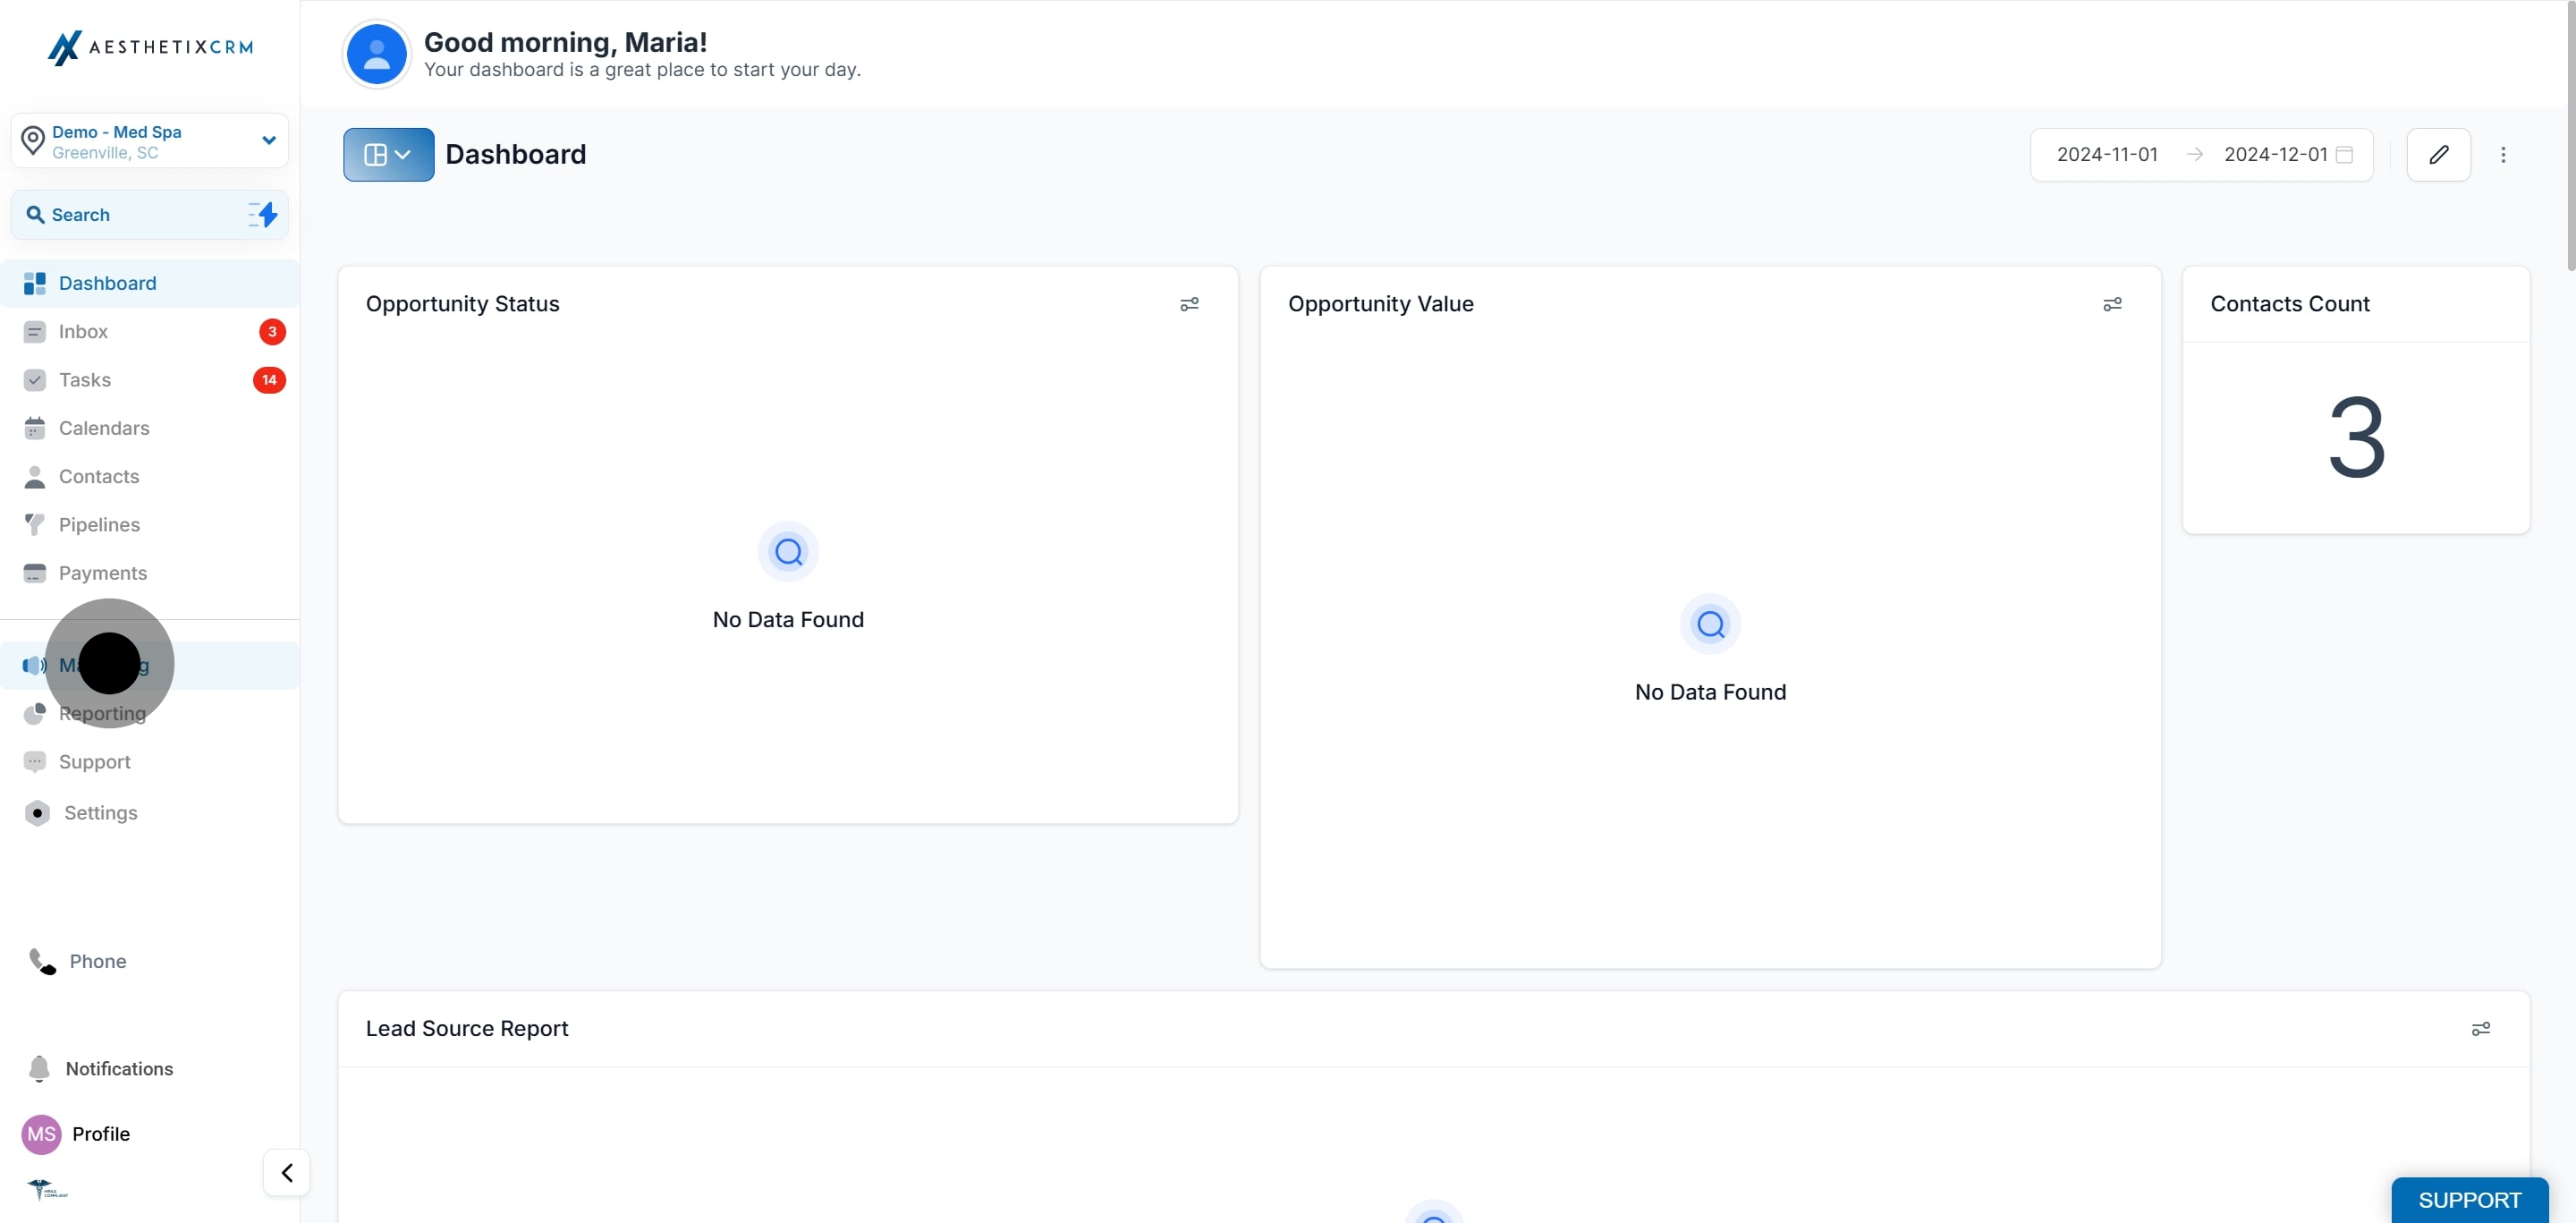Click the pencil edit dashboard icon
This screenshot has width=2576, height=1223.
point(2438,154)
